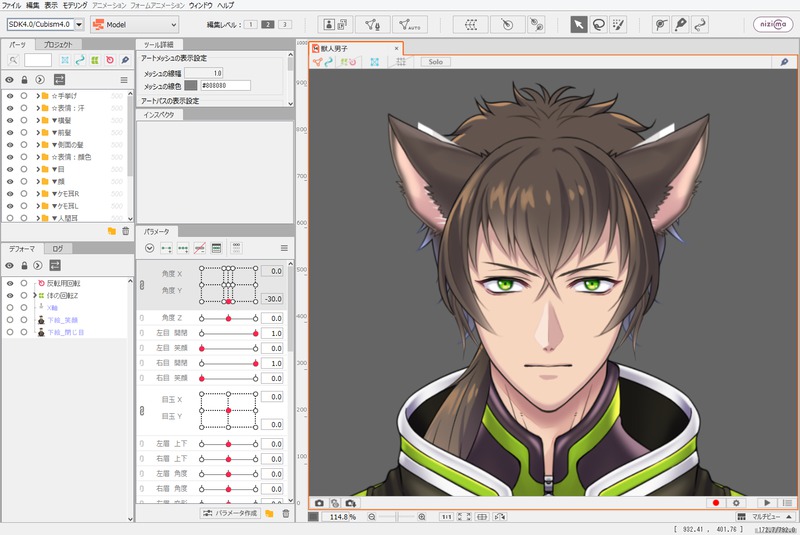Click the lock icon in the Parts panel header

click(x=24, y=80)
